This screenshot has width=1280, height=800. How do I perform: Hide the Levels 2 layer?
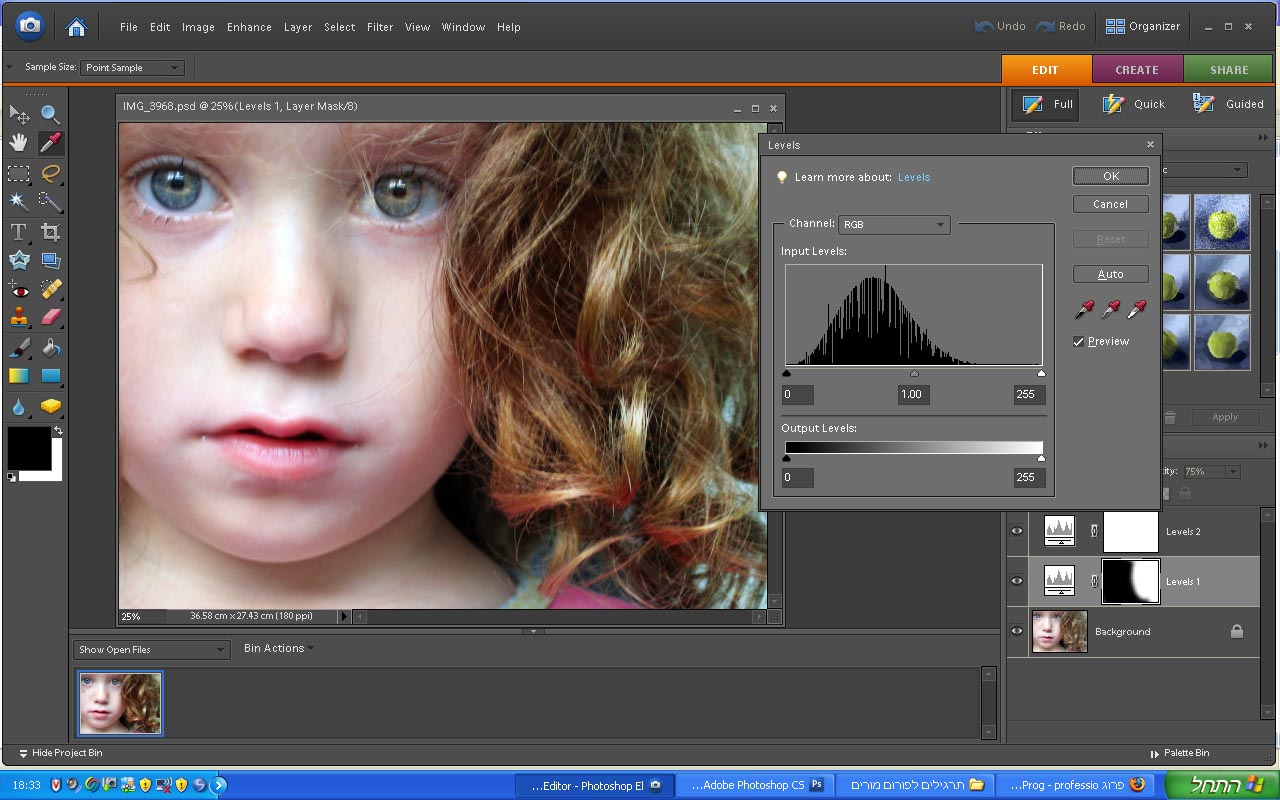coord(1017,531)
